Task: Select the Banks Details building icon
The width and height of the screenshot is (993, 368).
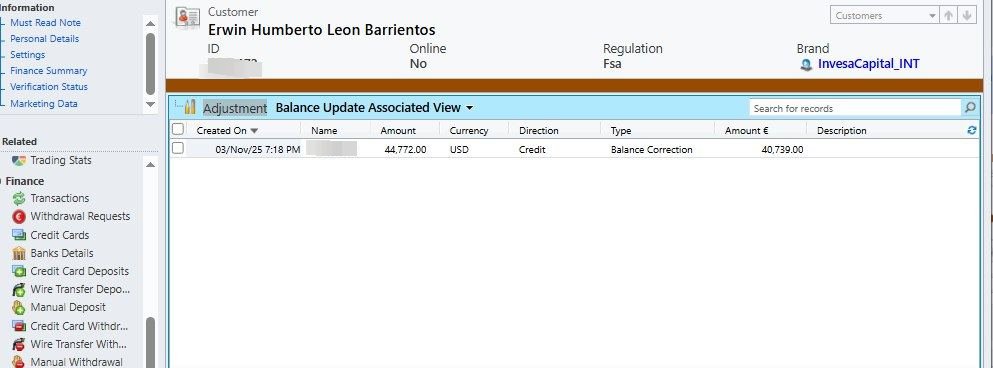Action: (19, 253)
